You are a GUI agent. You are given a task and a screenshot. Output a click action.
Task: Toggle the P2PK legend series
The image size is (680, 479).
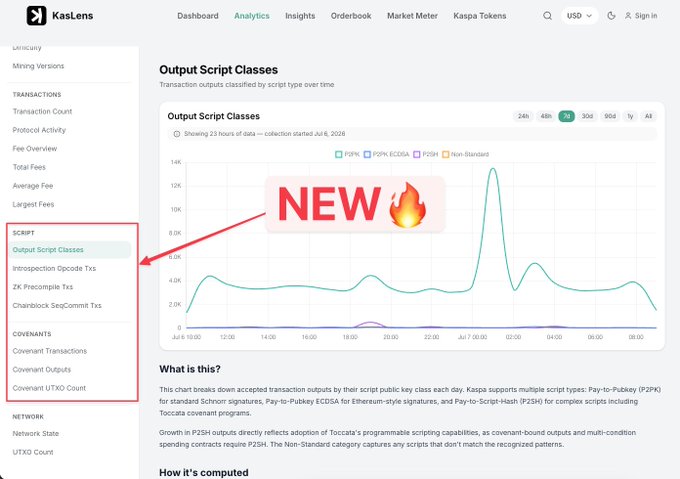[x=347, y=154]
